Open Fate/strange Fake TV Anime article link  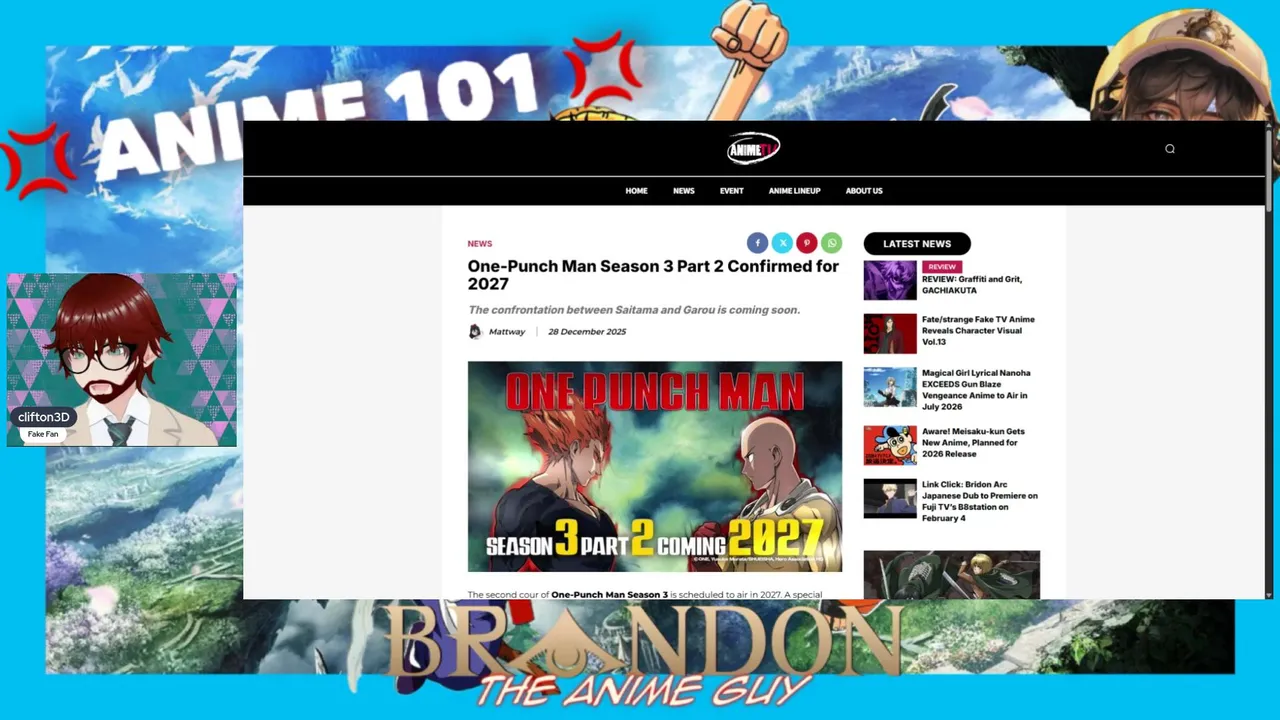[x=978, y=331]
